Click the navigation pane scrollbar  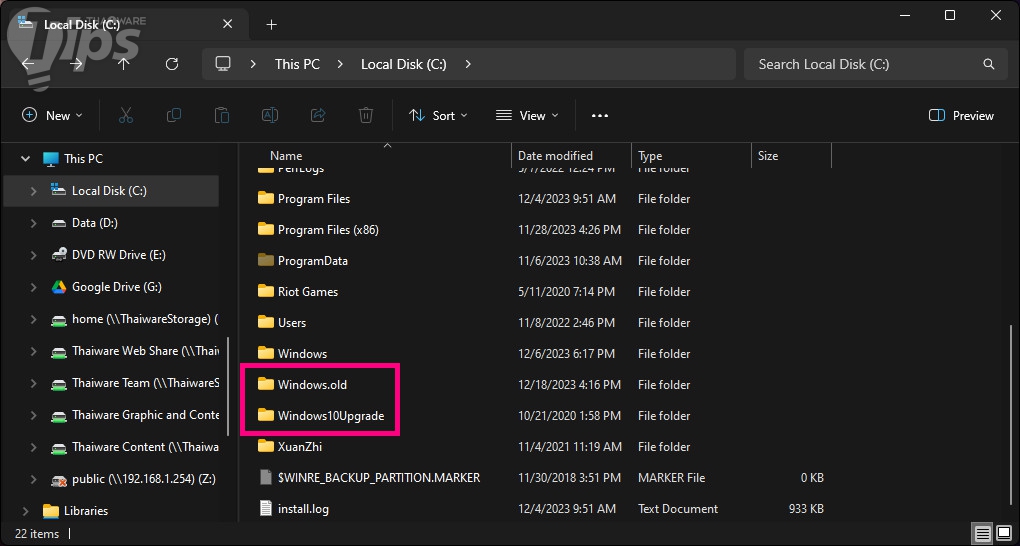click(228, 387)
